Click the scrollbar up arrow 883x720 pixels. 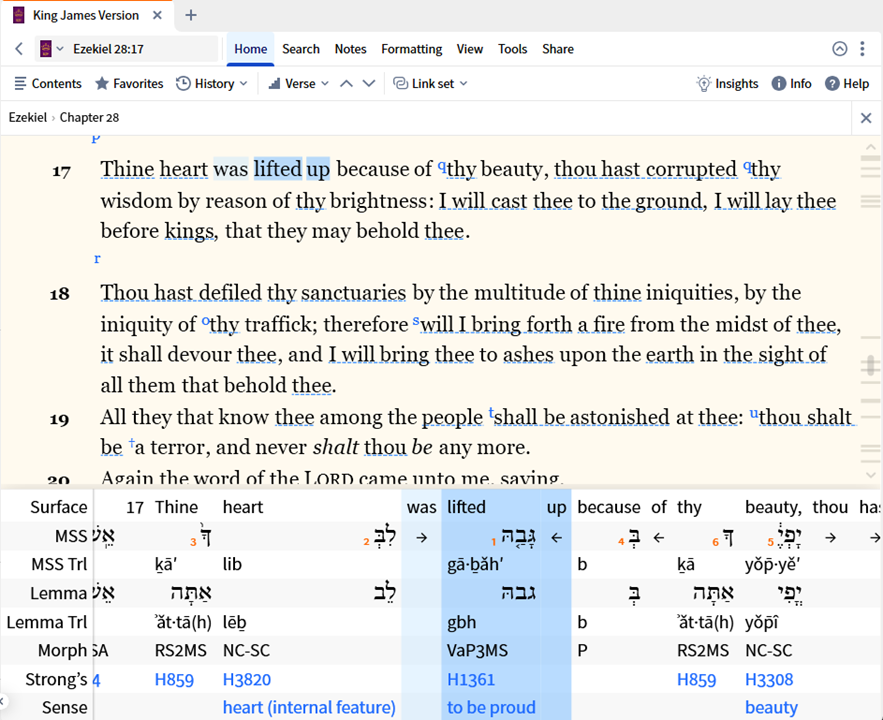(871, 147)
